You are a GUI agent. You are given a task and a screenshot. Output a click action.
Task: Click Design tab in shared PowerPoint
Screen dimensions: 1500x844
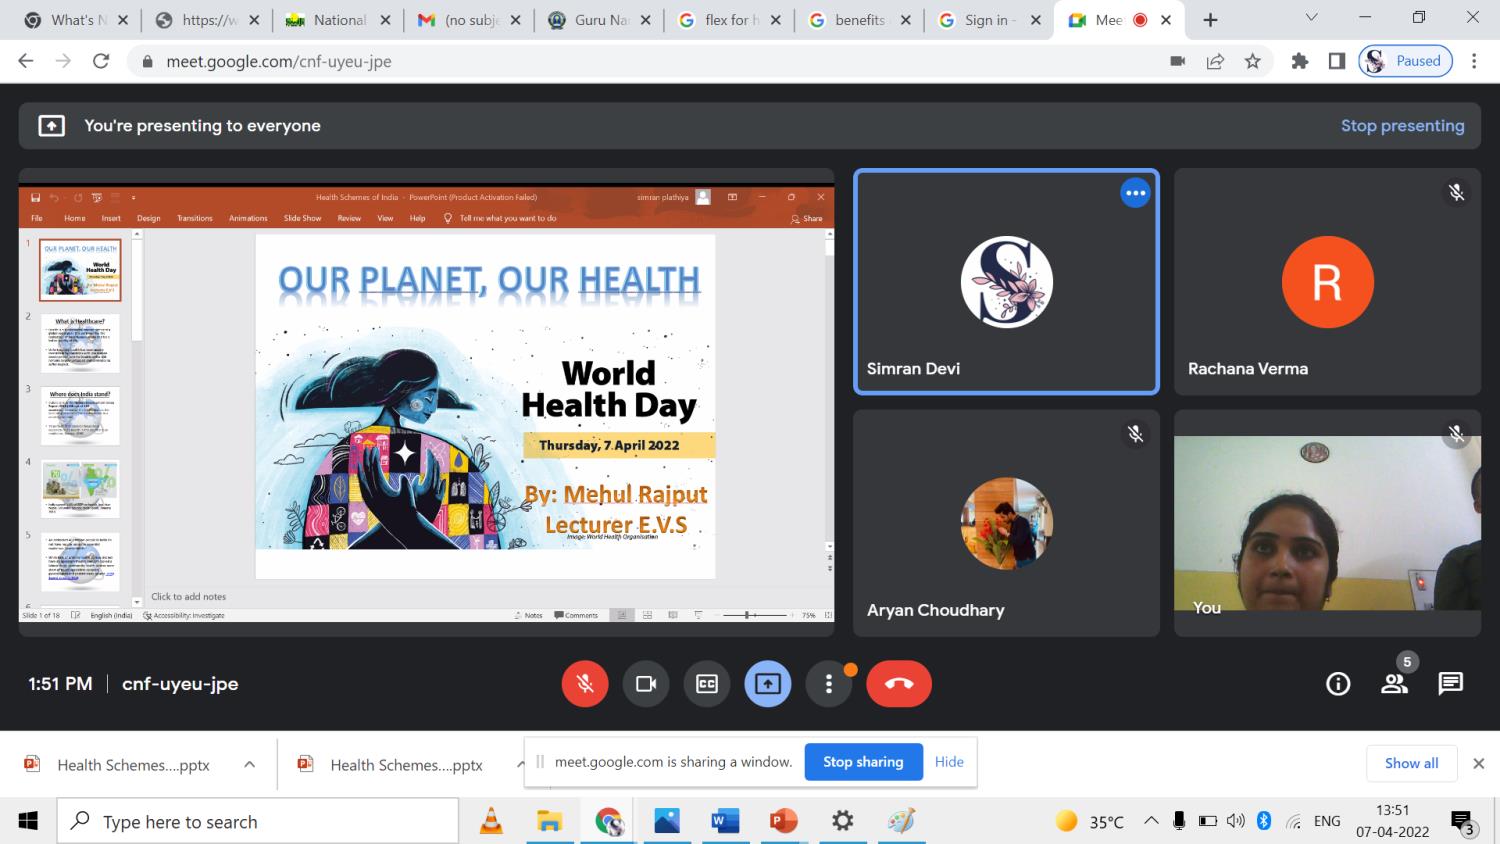tap(149, 218)
